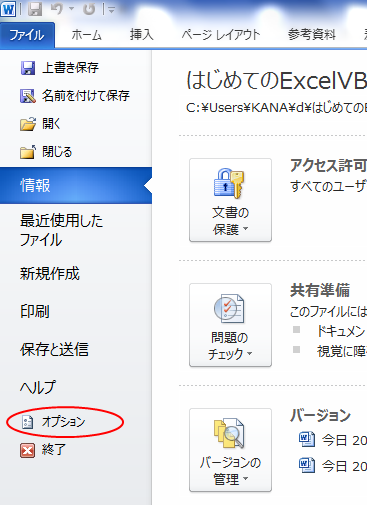The height and width of the screenshot is (505, 367).
Task: Click the 名前を付けて保存 icon
Action: [28, 96]
